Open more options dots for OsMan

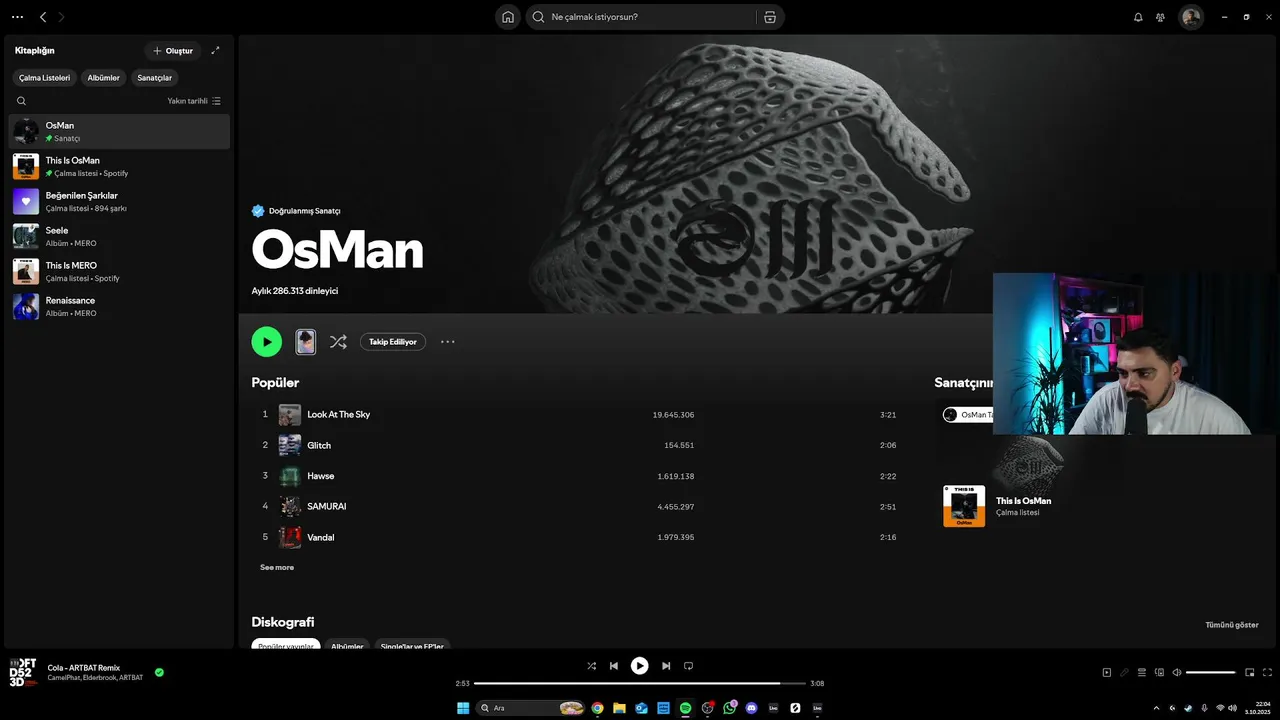(447, 342)
